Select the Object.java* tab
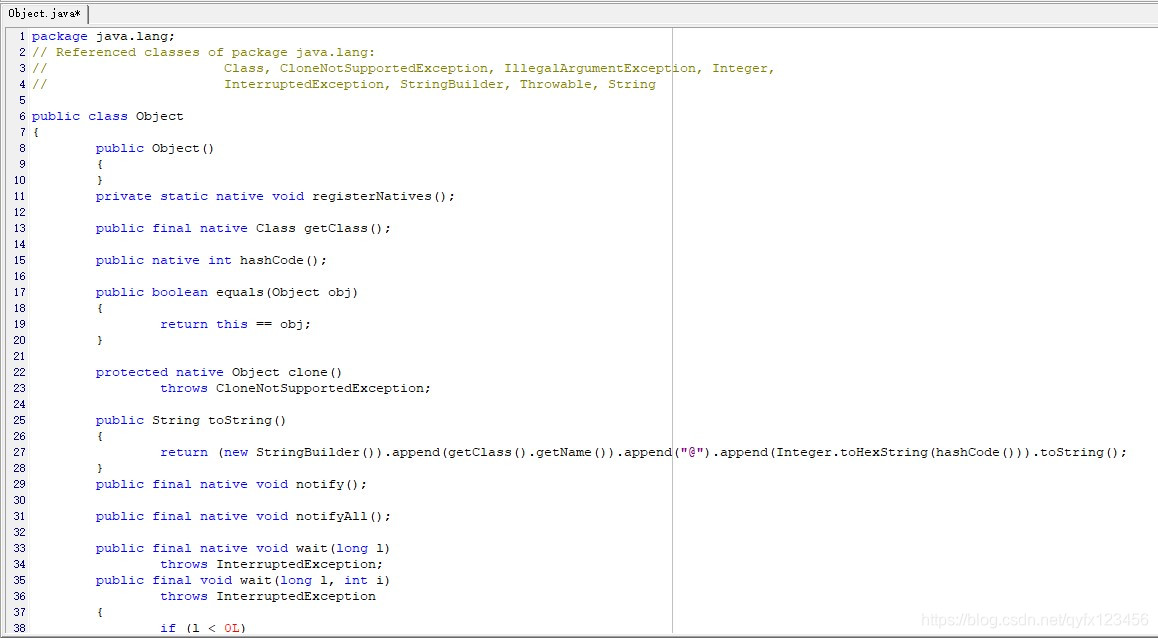This screenshot has width=1158, height=638. coord(44,13)
